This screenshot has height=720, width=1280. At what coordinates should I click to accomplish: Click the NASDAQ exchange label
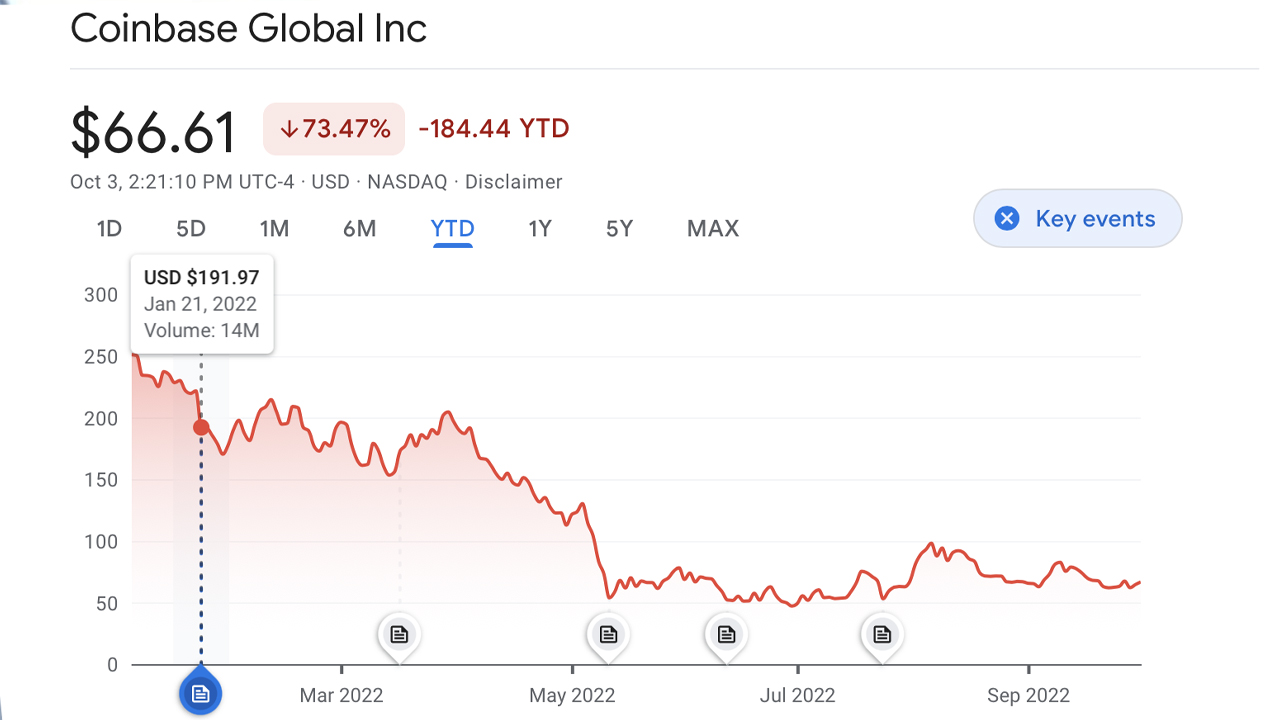(407, 182)
